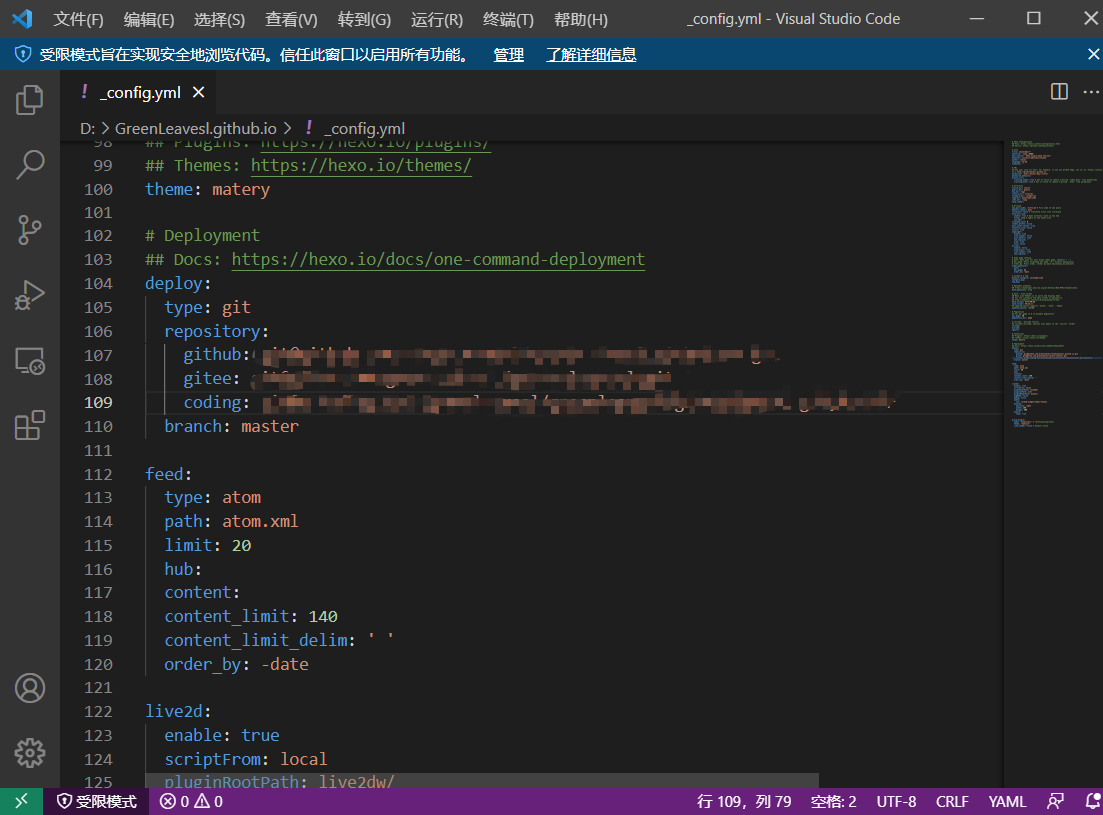This screenshot has height=815, width=1103.
Task: Click the 了解详细信息 link
Action: tap(591, 55)
